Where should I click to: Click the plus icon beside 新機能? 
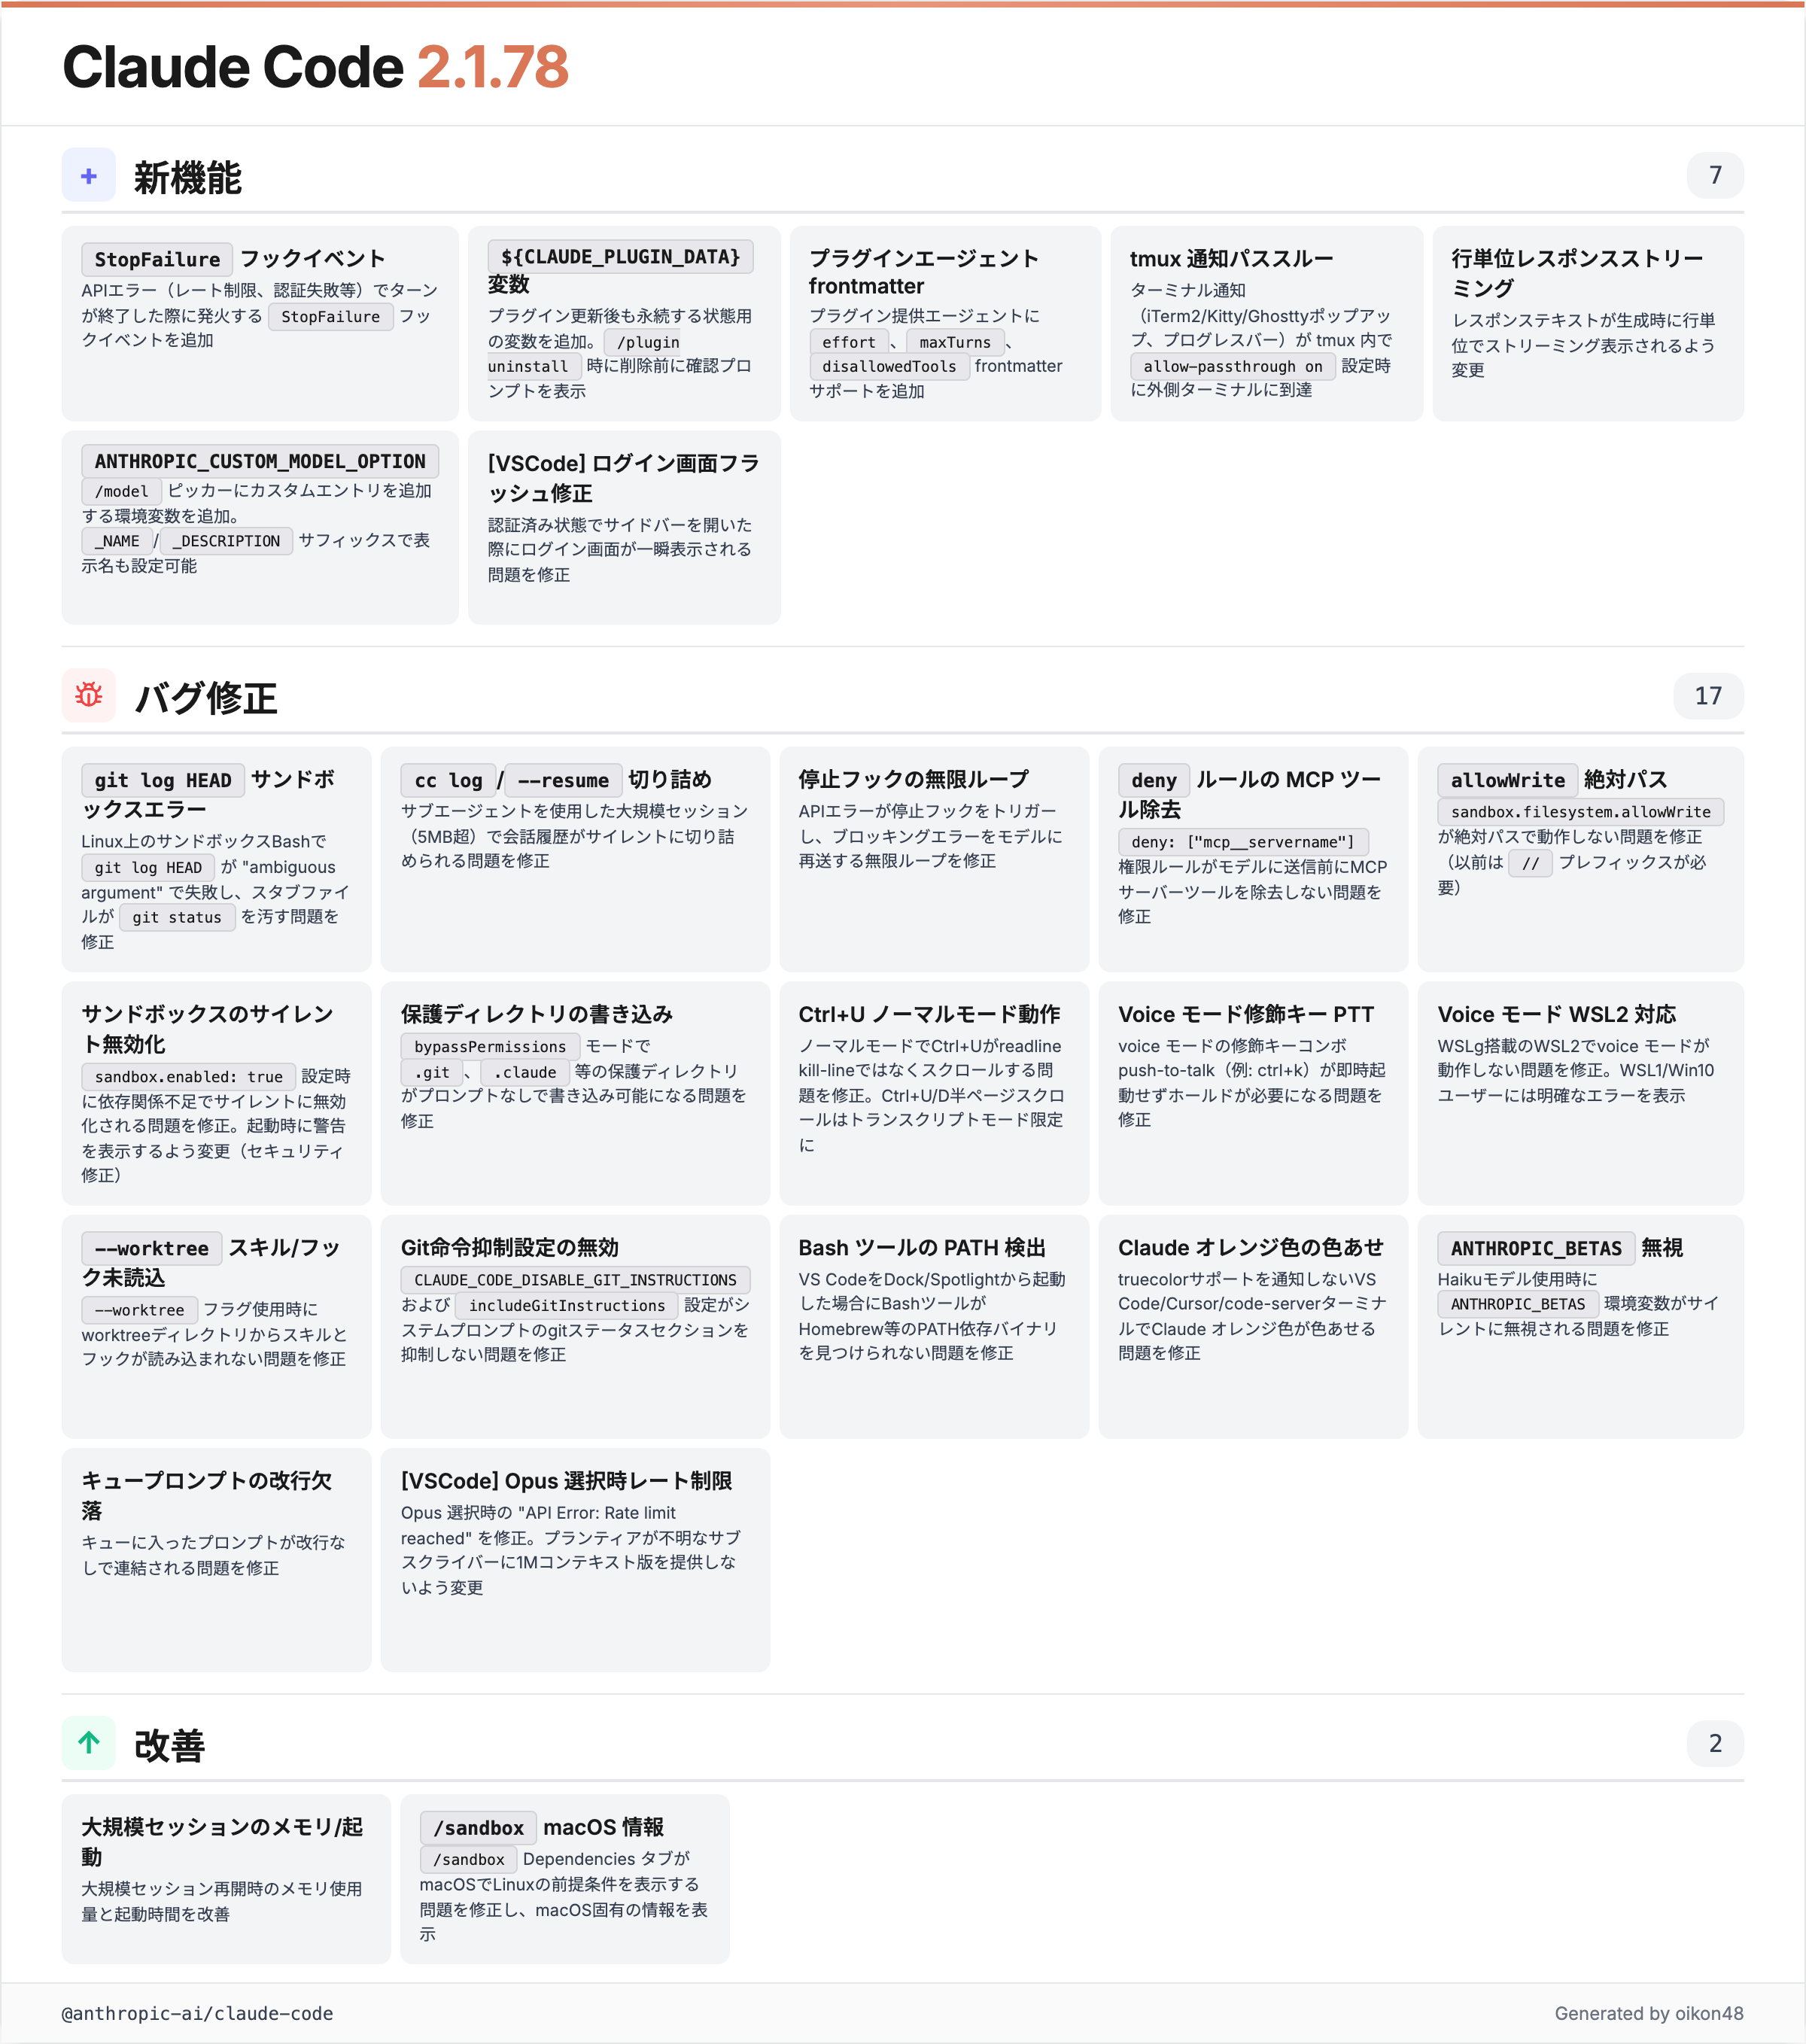point(89,176)
